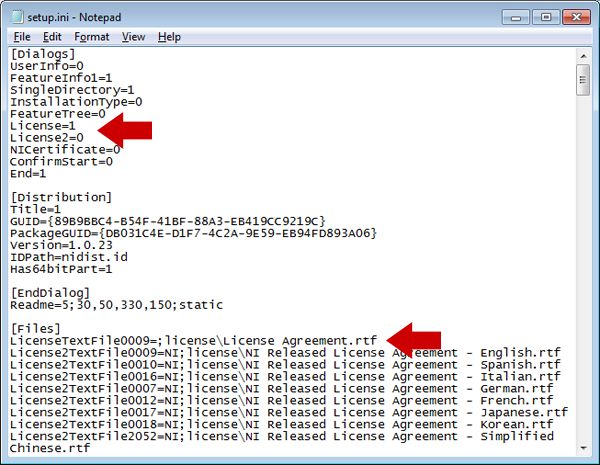Click the License2TextFile0009 English.rtf line

pyautogui.click(x=285, y=353)
